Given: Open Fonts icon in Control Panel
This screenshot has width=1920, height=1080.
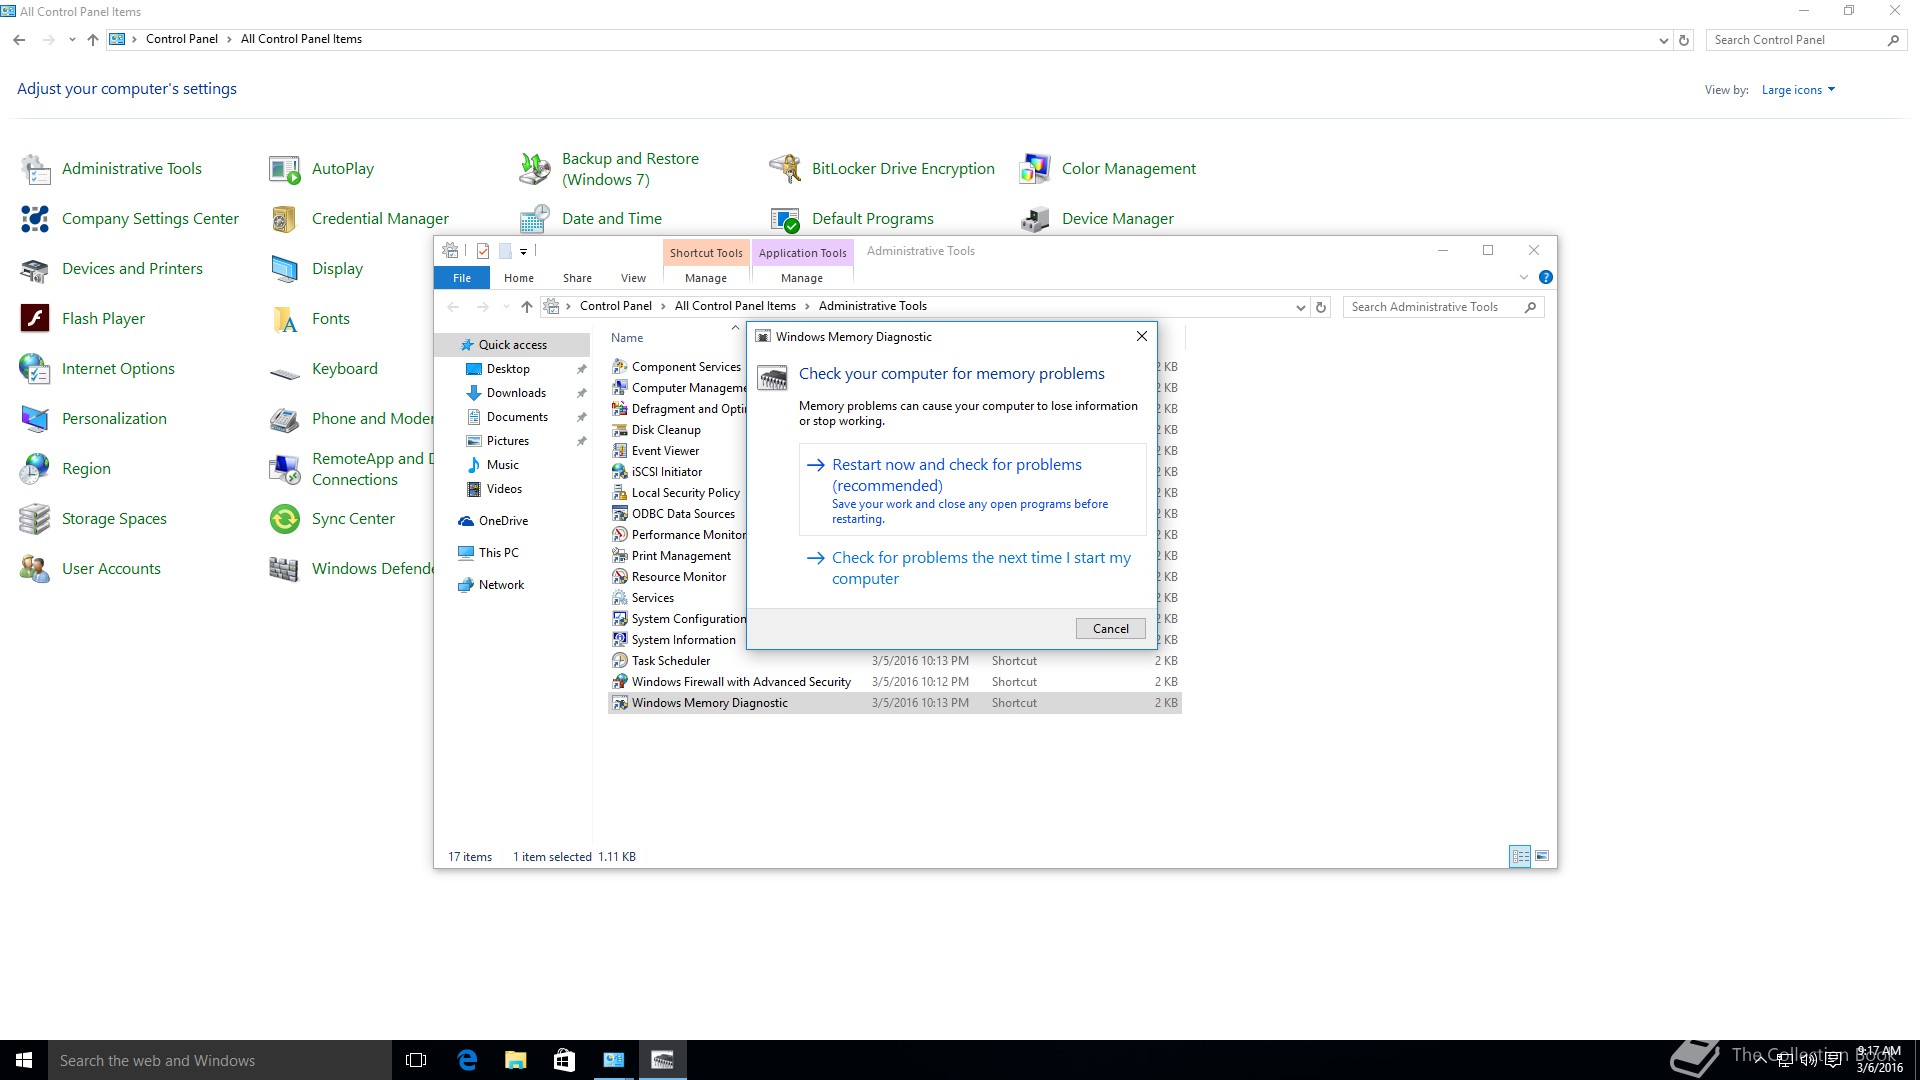Looking at the screenshot, I should 285,319.
